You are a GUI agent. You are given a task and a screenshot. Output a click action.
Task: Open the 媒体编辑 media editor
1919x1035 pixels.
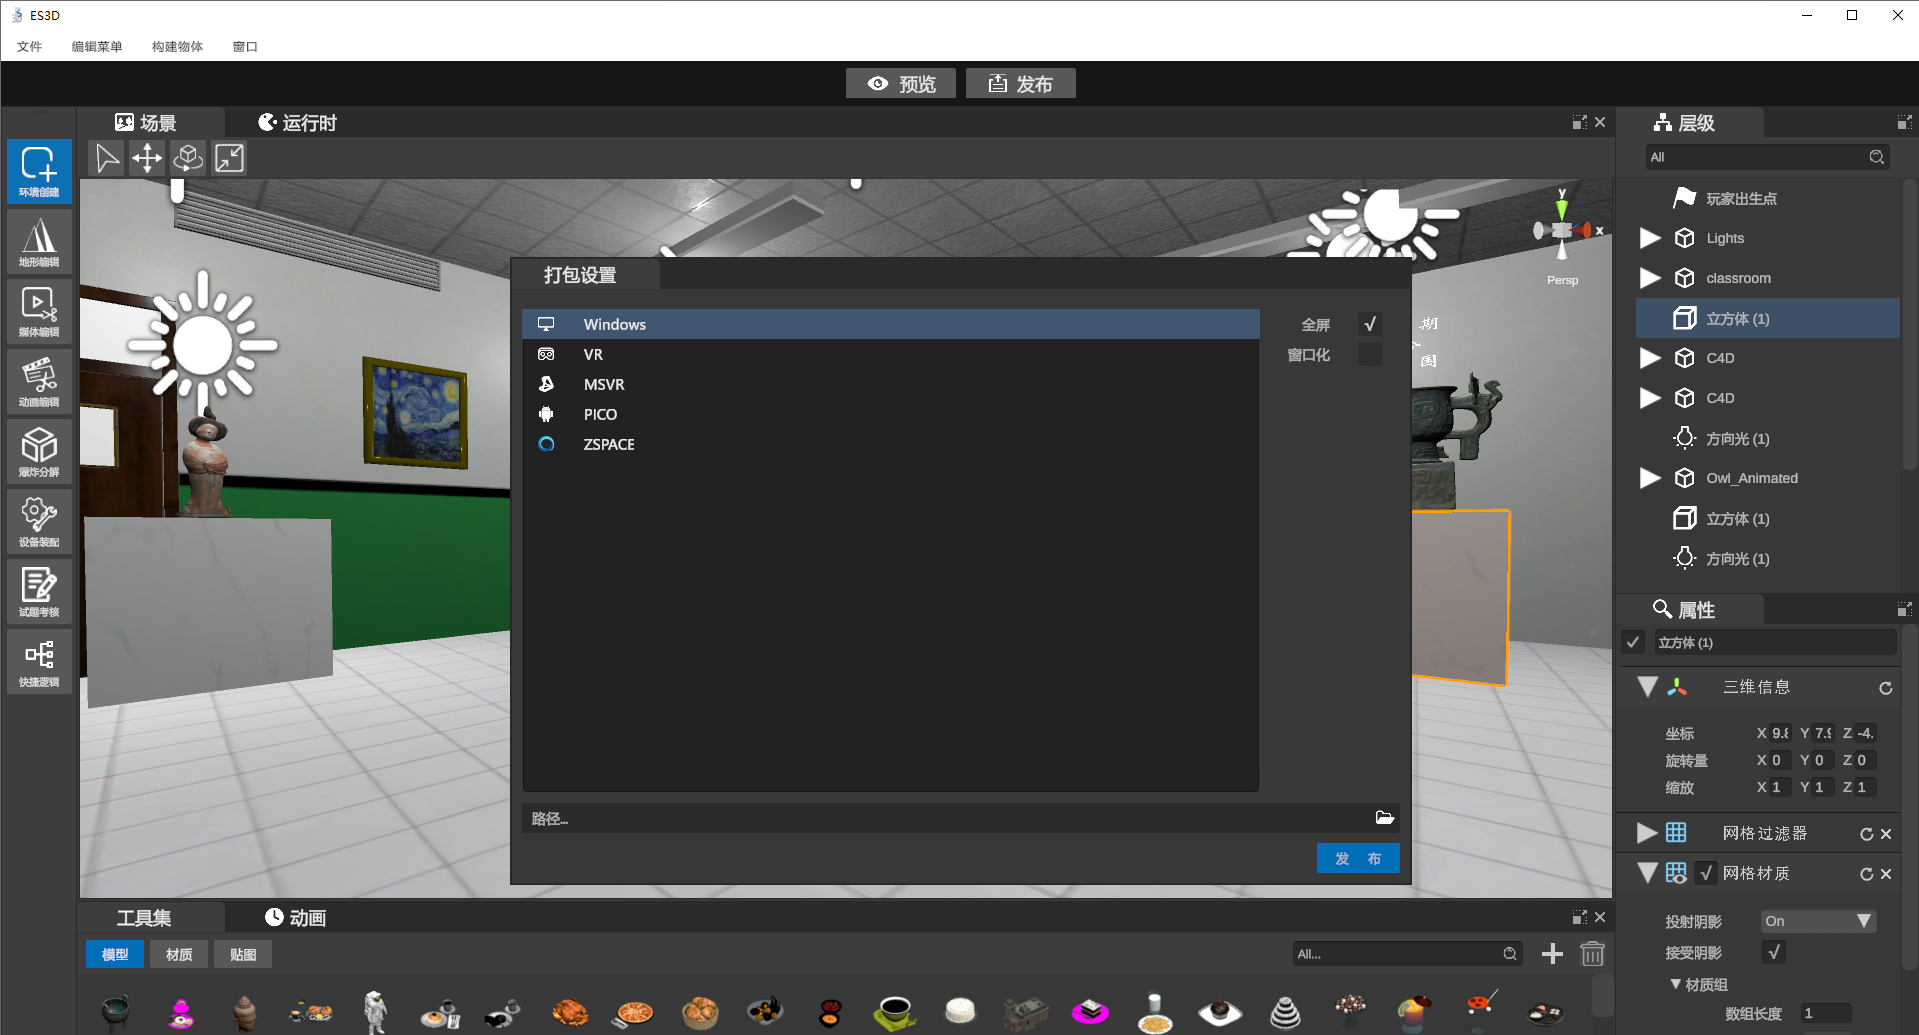[x=39, y=311]
